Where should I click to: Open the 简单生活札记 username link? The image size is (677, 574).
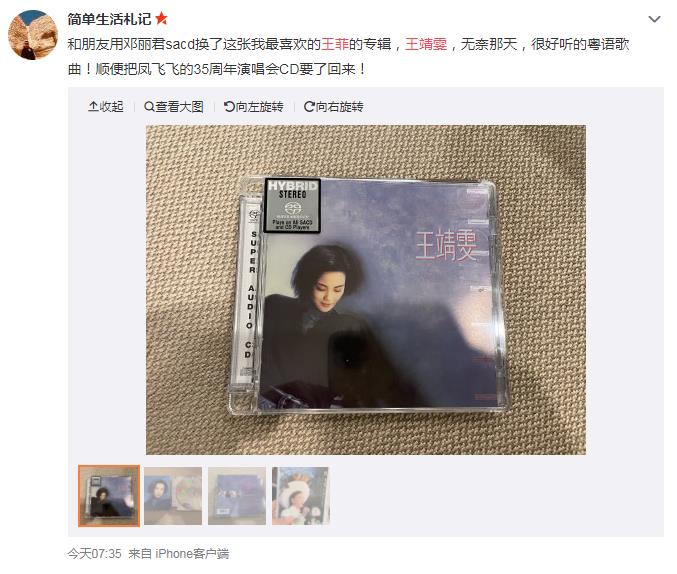pos(109,19)
